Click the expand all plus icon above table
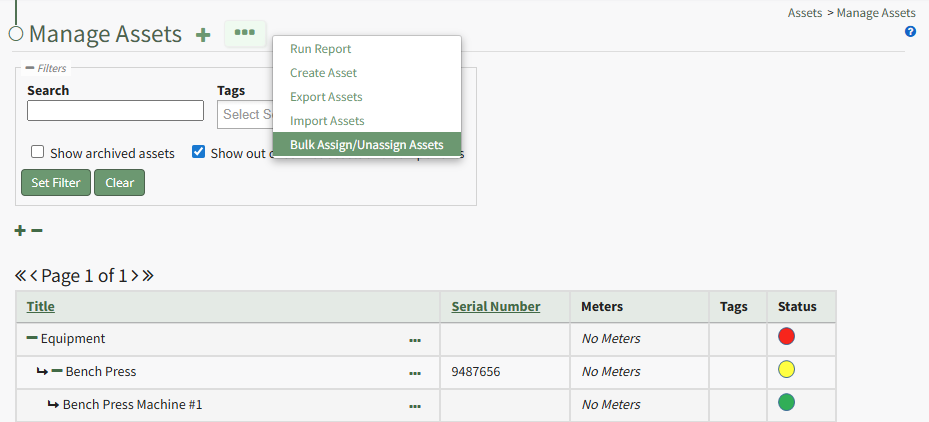The image size is (929, 422). click(20, 231)
